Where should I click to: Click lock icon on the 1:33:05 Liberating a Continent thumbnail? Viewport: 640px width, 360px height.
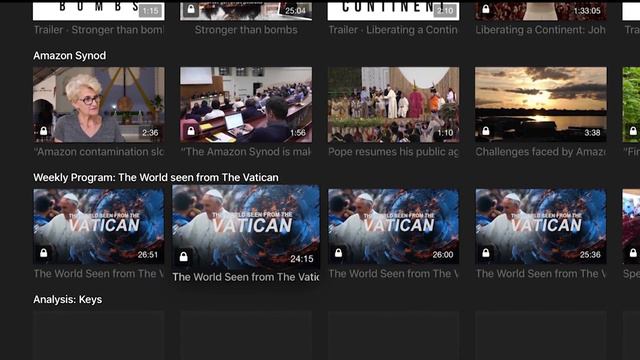(485, 9)
